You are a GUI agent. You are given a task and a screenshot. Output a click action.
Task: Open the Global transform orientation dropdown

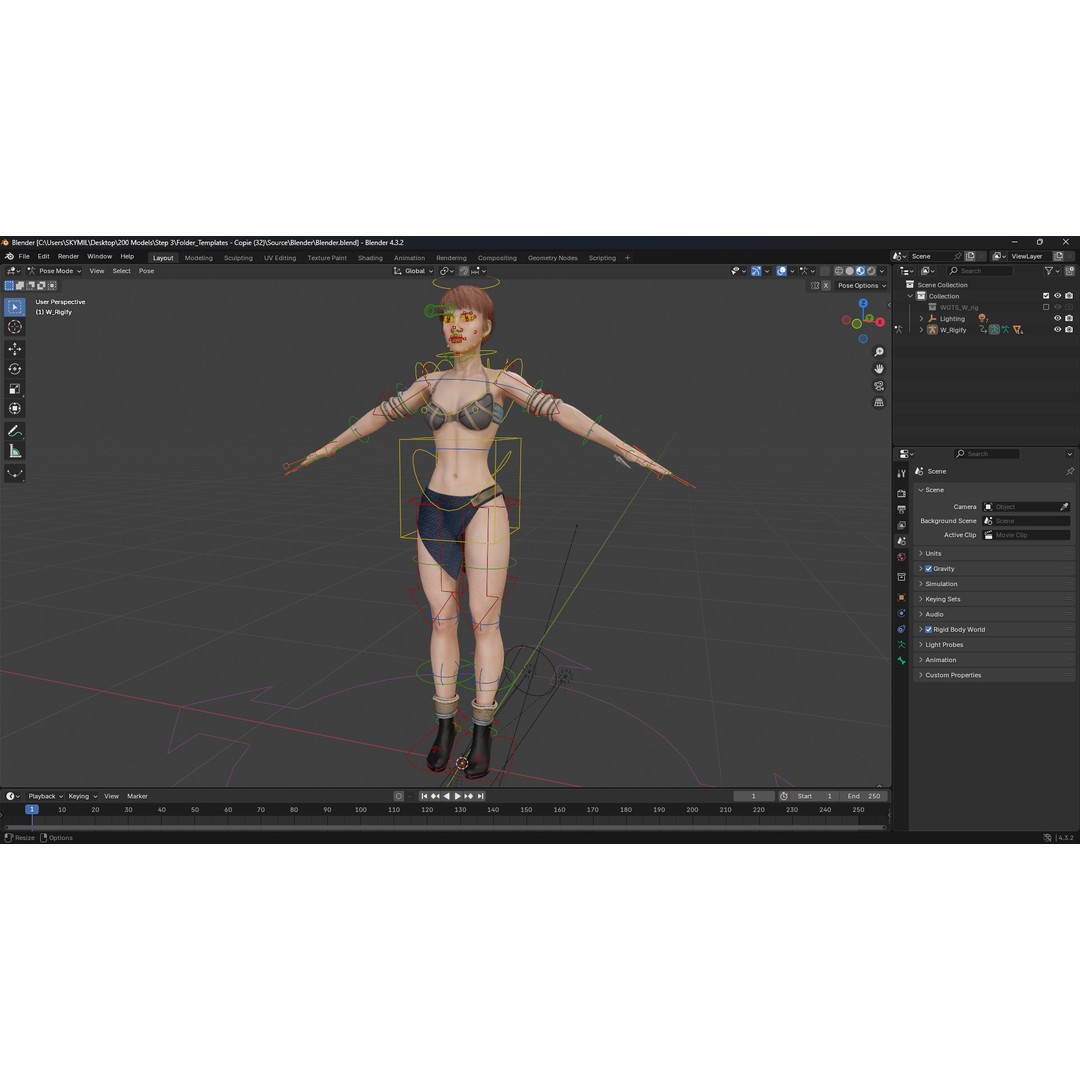[413, 271]
